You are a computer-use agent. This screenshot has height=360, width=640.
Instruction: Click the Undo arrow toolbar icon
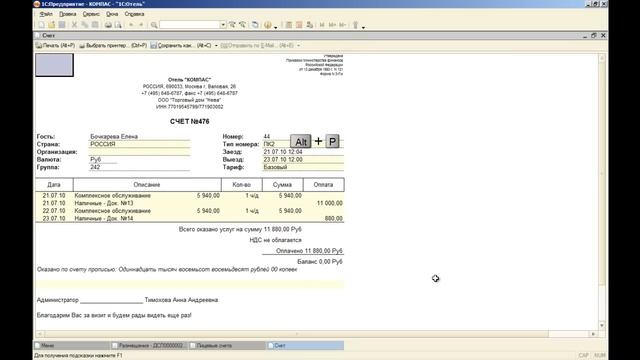coord(131,25)
